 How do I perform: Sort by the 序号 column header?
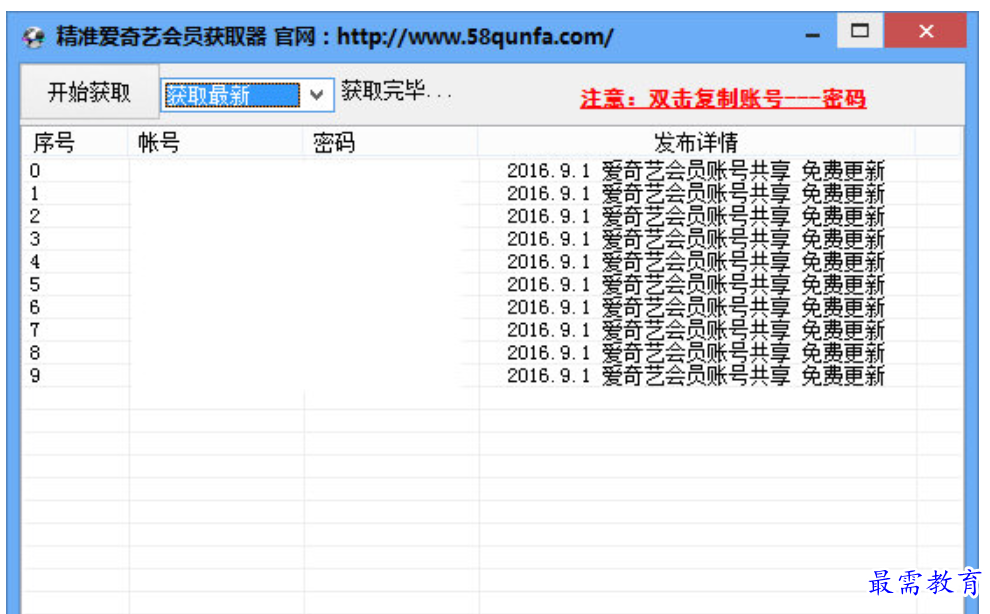pos(75,143)
